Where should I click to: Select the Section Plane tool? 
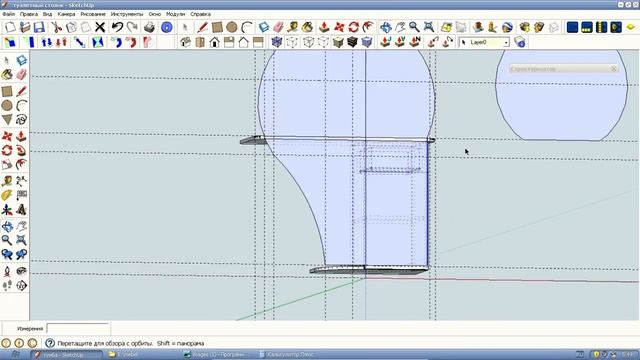[22, 286]
